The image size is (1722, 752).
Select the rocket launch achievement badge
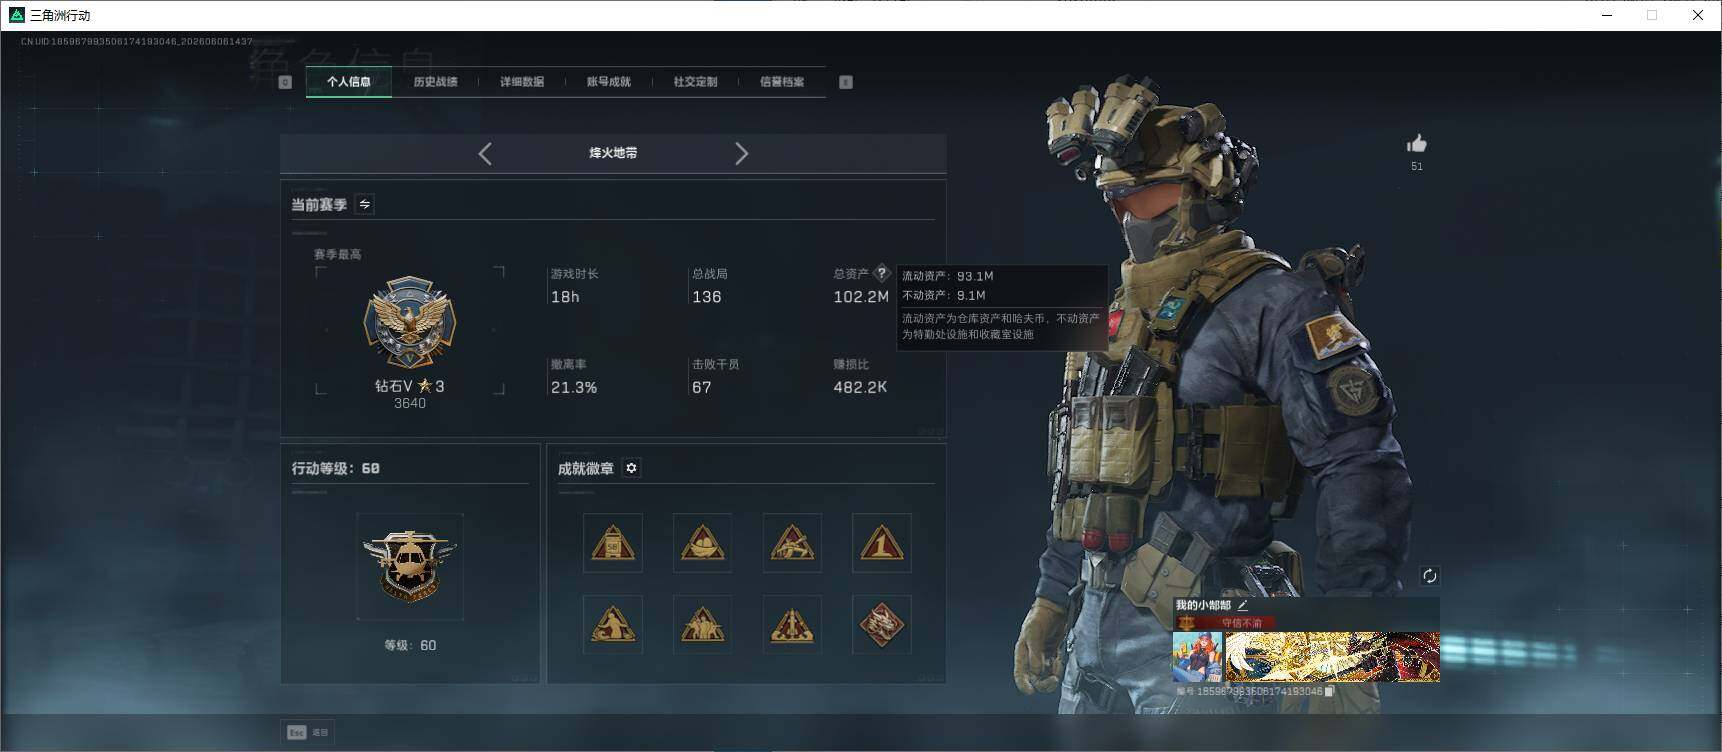click(x=792, y=624)
